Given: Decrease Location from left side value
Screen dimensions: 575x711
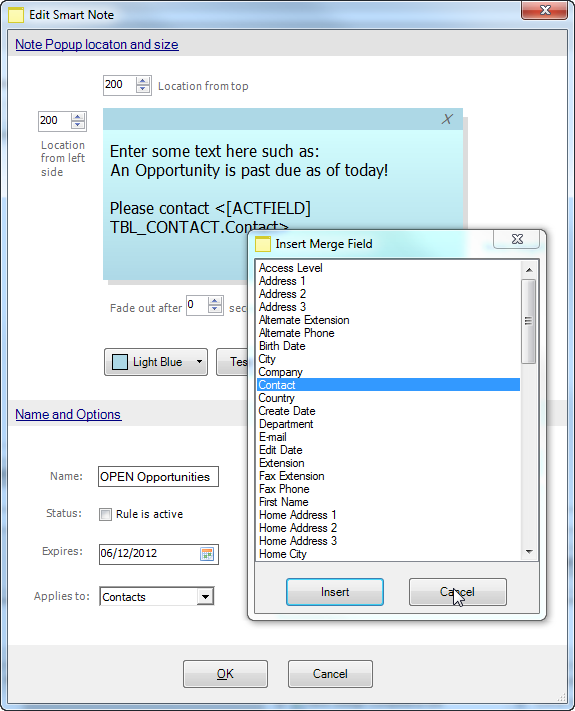Looking at the screenshot, I should coord(78,125).
